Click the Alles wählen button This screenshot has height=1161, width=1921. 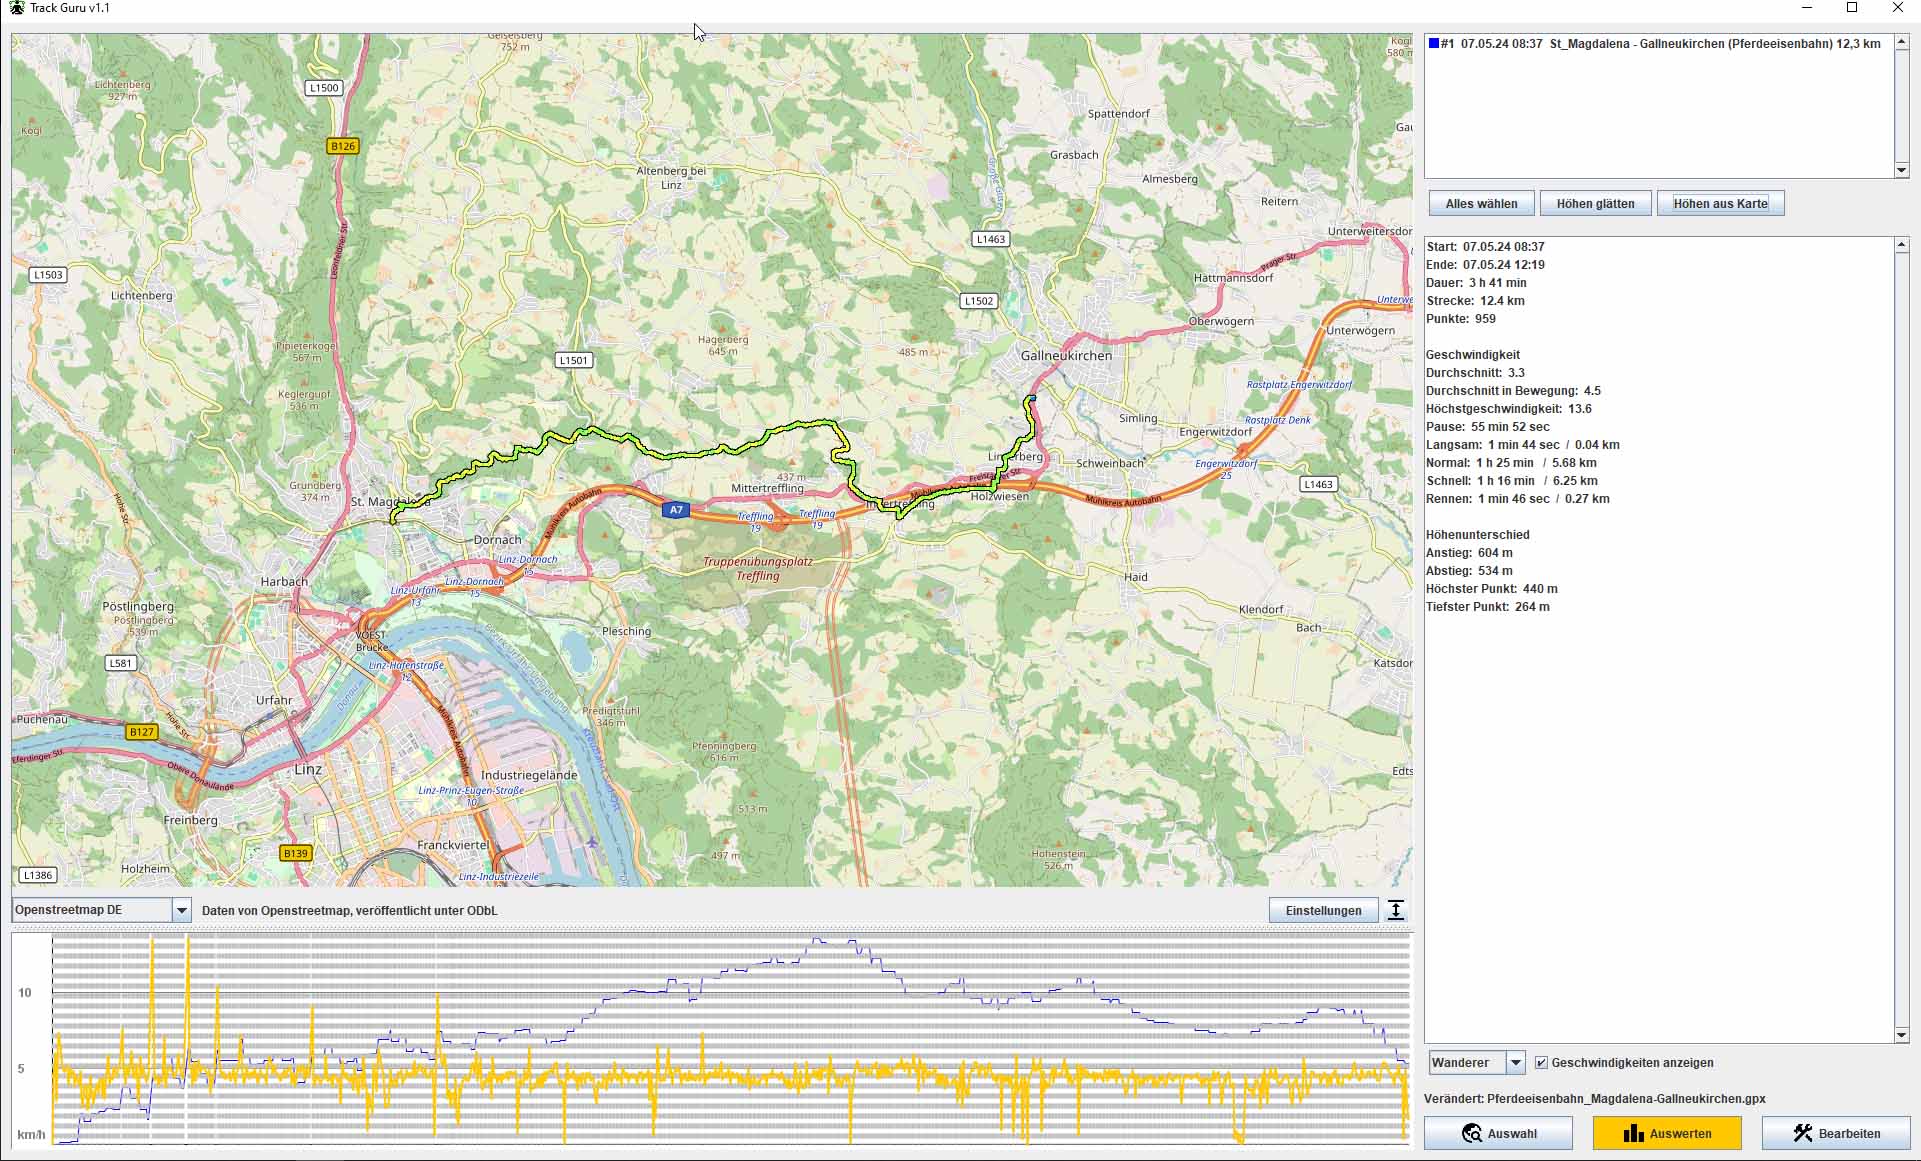(1481, 204)
